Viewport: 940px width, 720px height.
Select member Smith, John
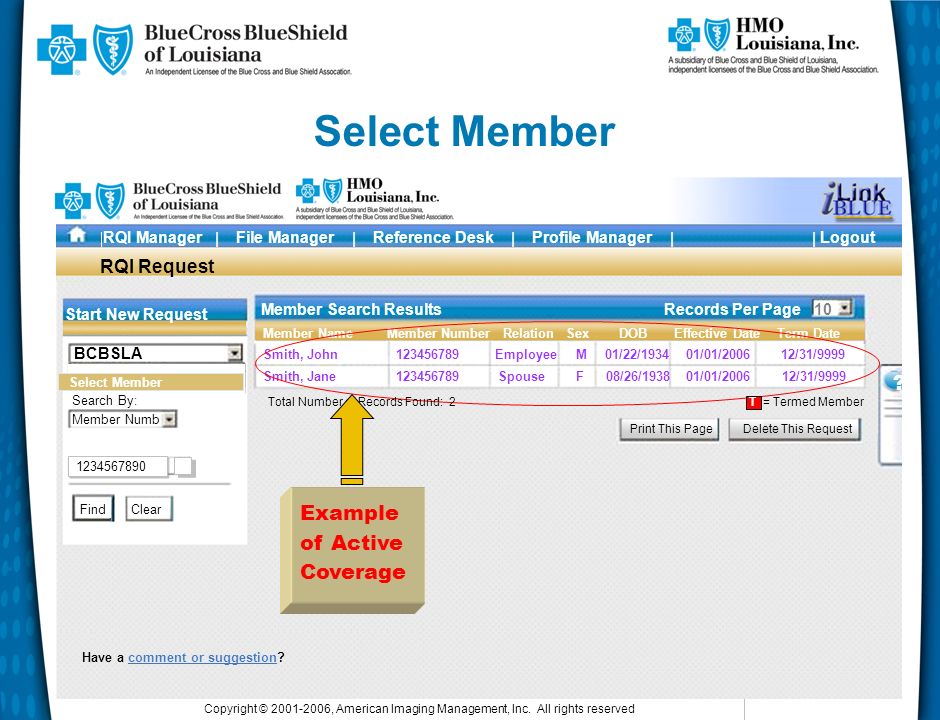[301, 354]
